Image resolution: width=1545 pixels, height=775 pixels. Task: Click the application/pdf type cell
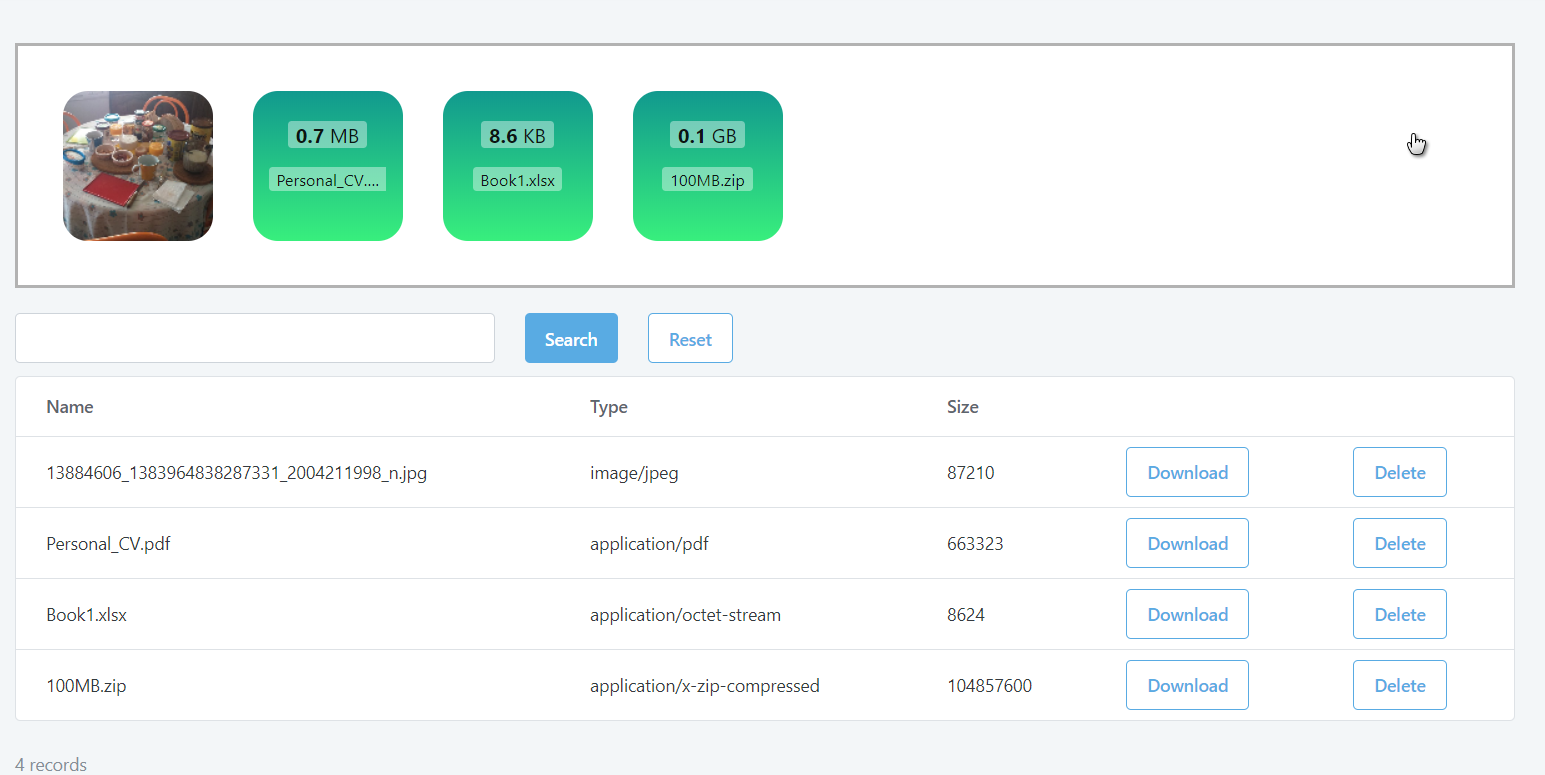[650, 544]
